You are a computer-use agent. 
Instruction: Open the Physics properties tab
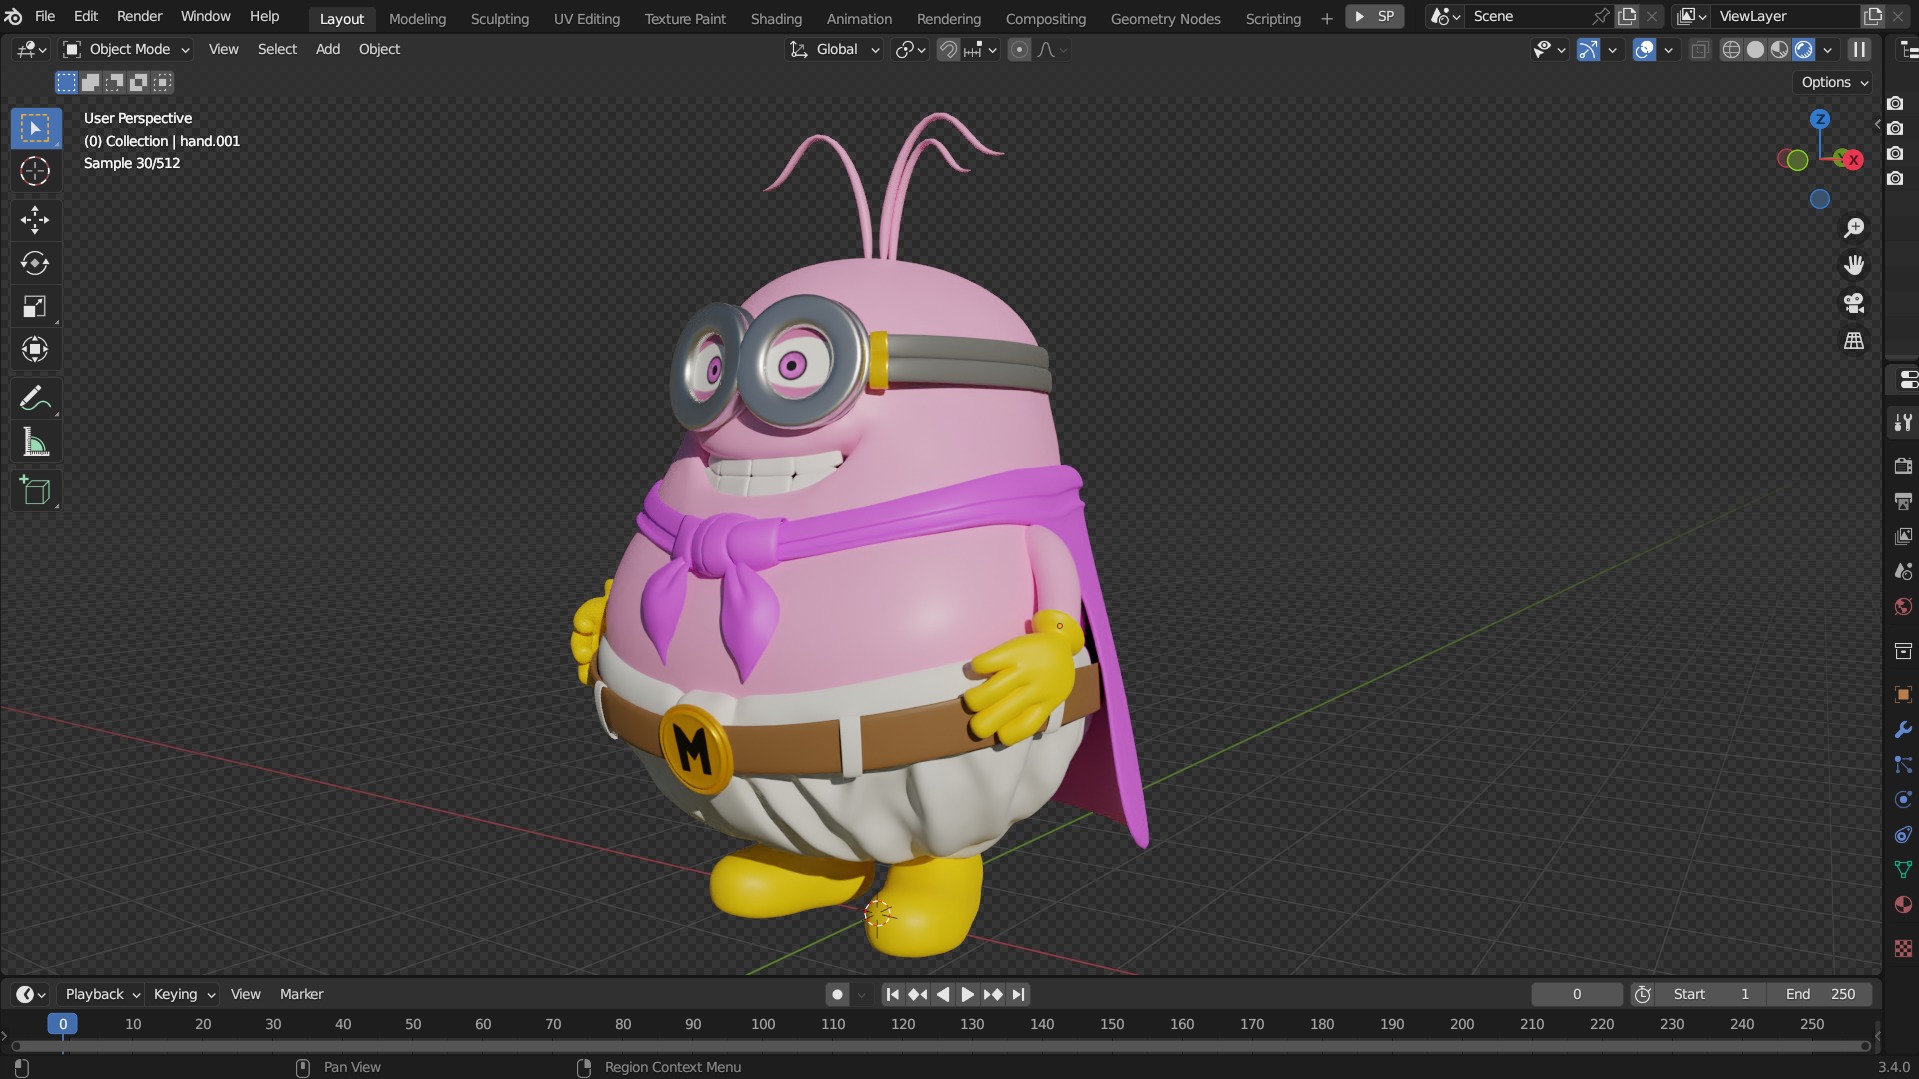[x=1903, y=800]
